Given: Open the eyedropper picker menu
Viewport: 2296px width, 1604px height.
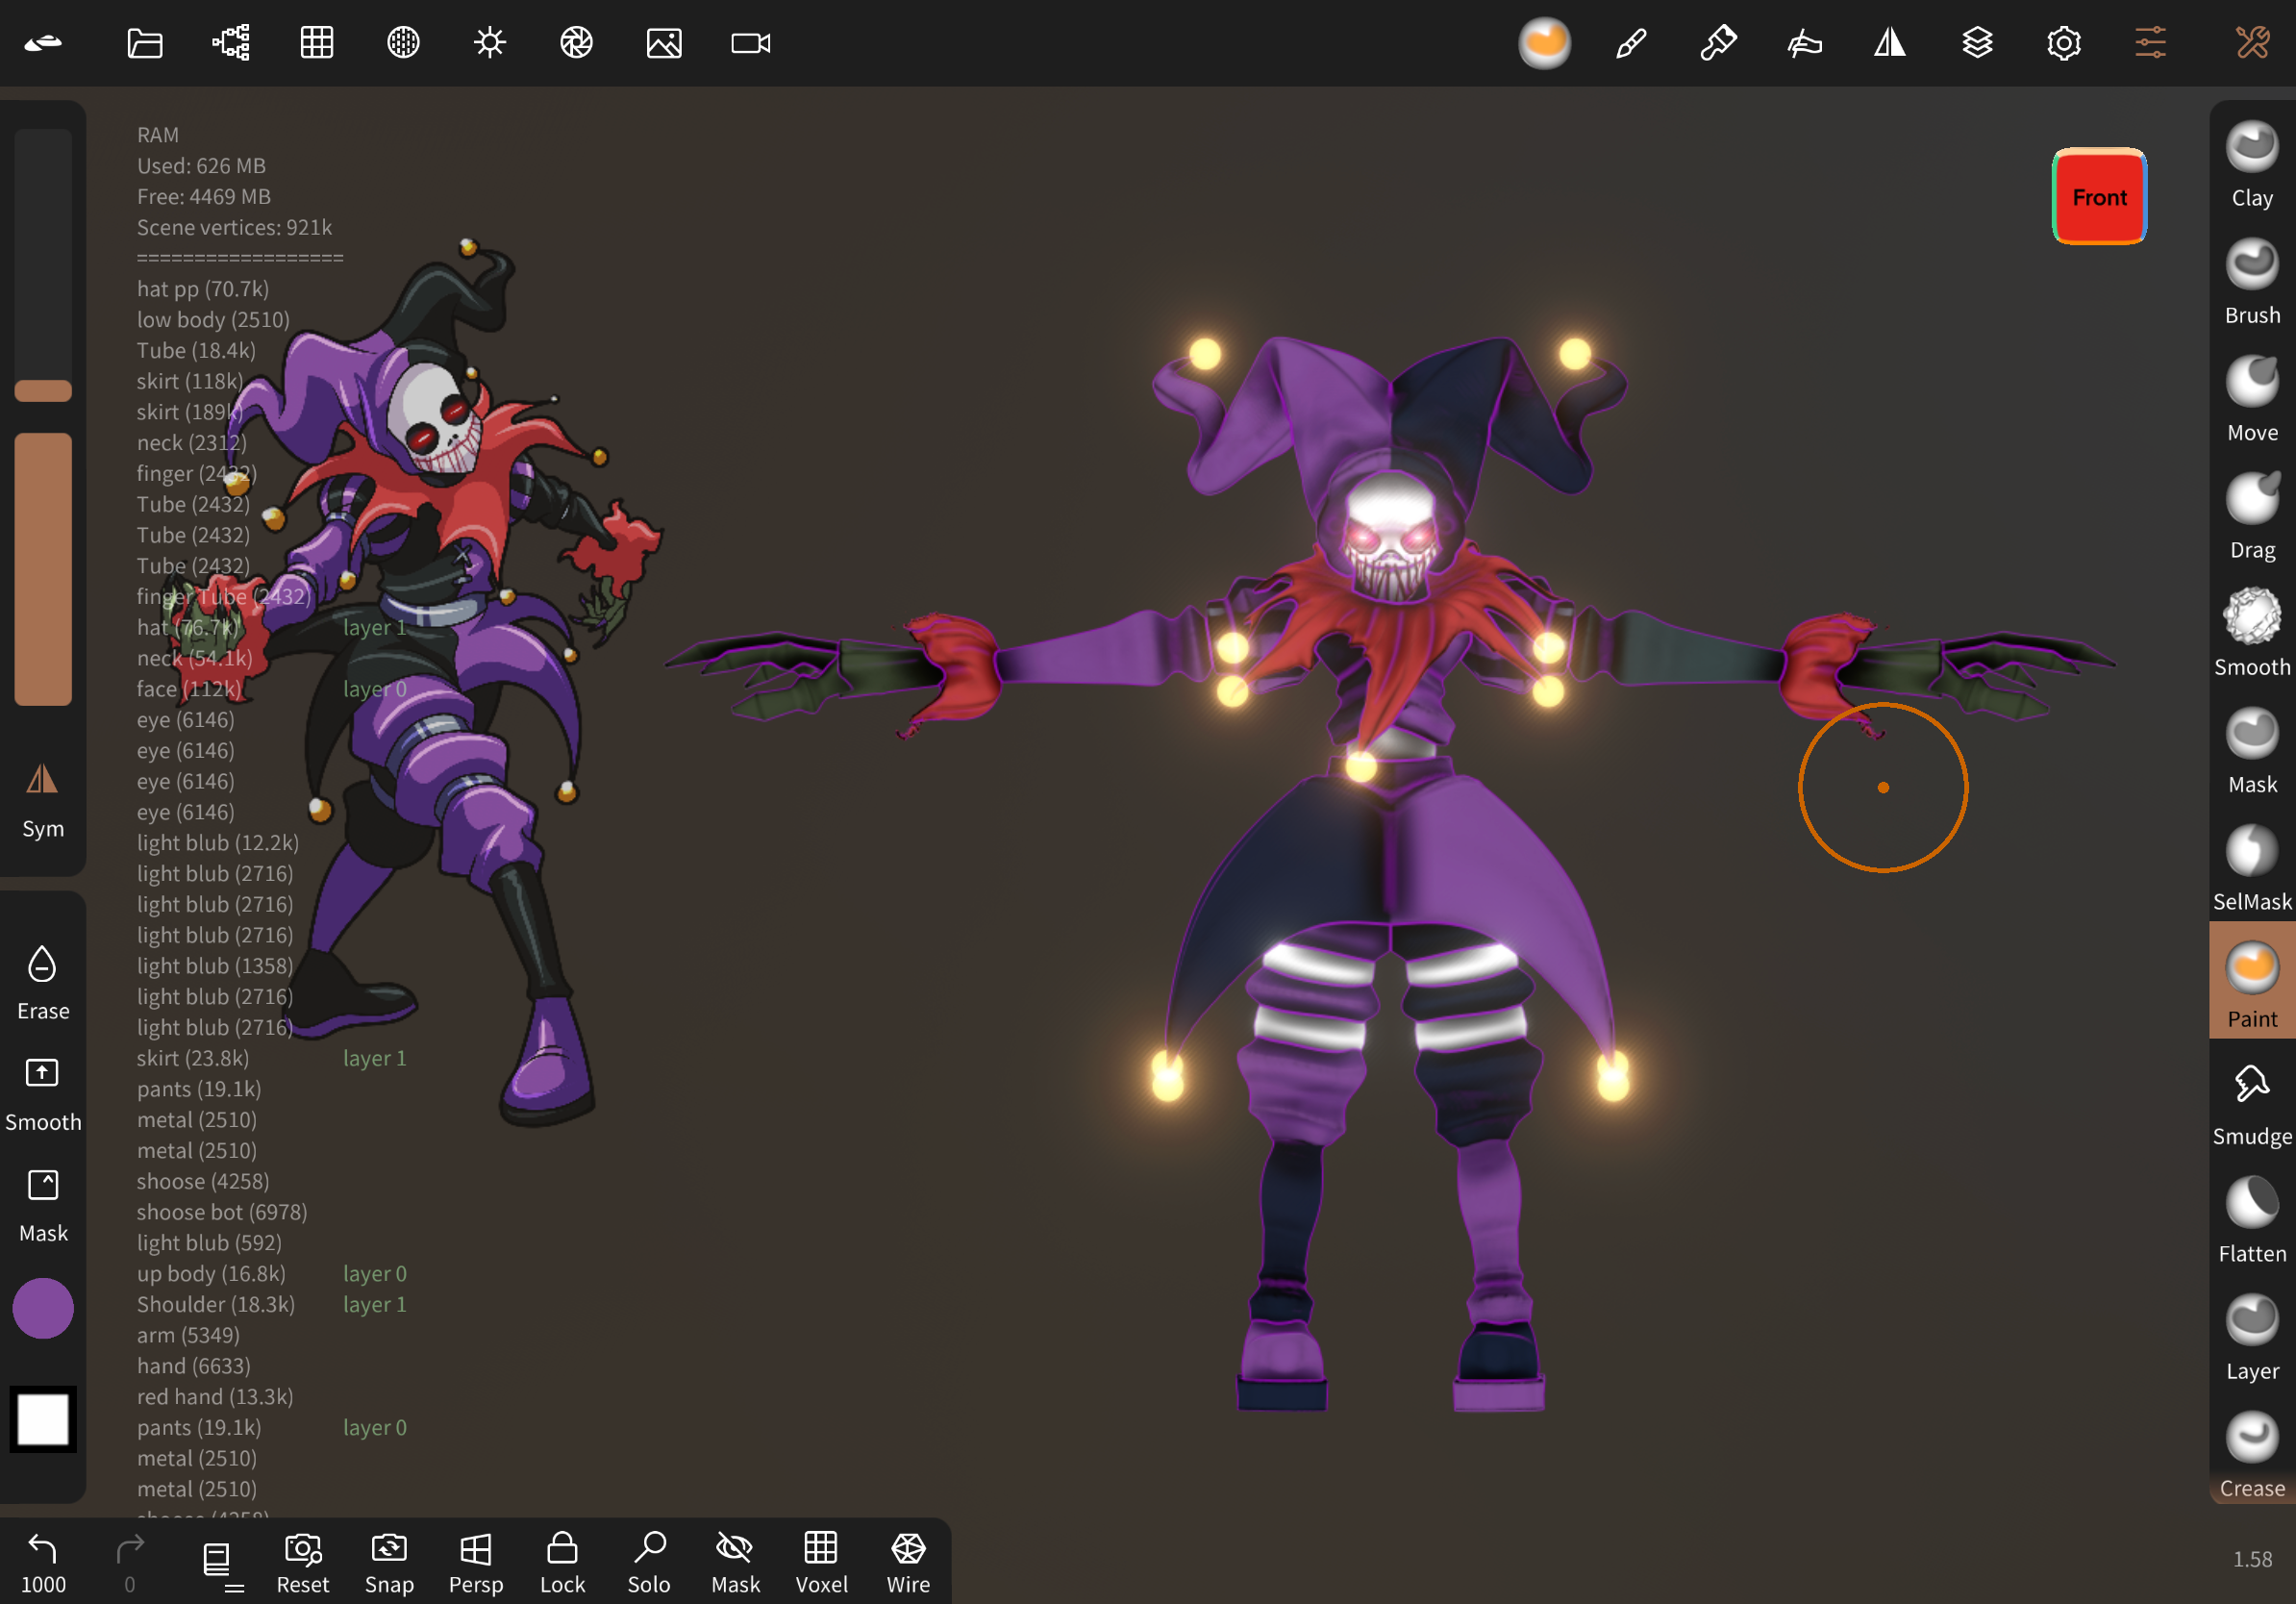Looking at the screenshot, I should (1718, 43).
